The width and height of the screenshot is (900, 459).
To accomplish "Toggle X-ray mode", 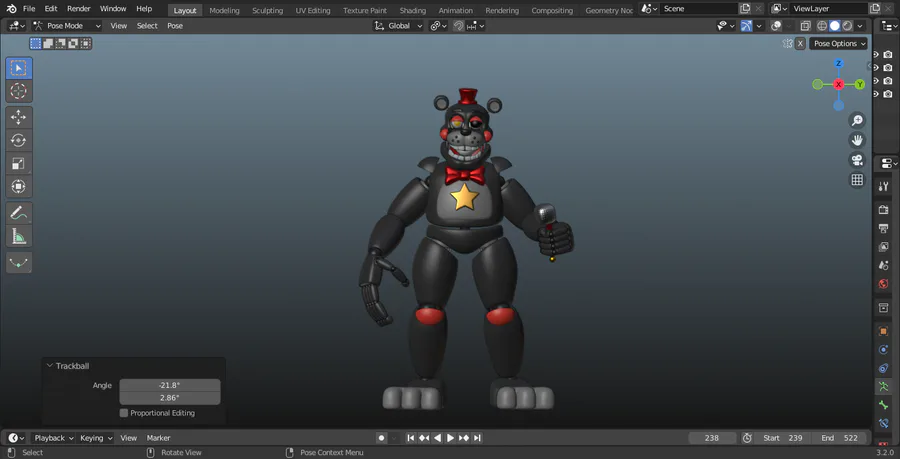I will pyautogui.click(x=805, y=26).
